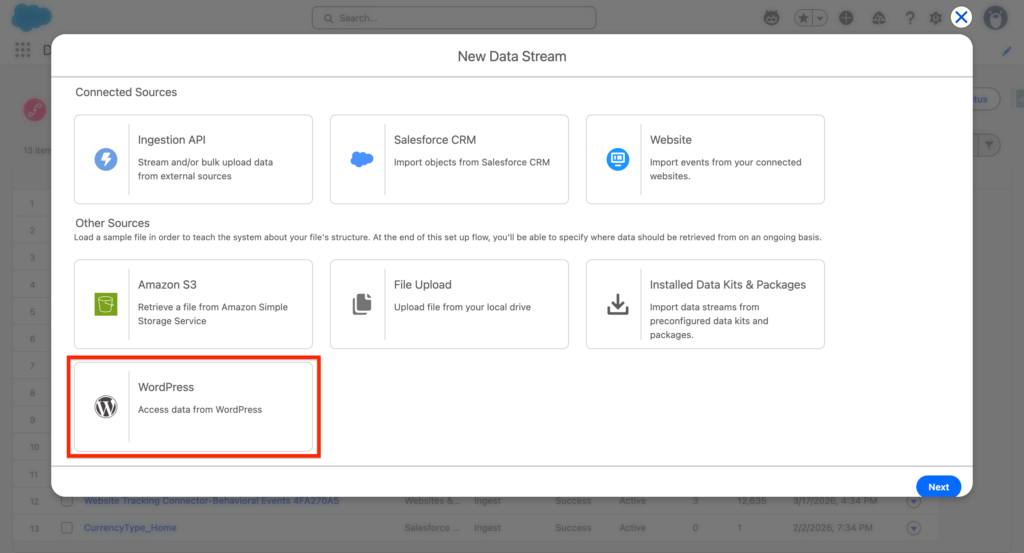1024x553 pixels.
Task: Open the user profile avatar menu
Action: (995, 18)
